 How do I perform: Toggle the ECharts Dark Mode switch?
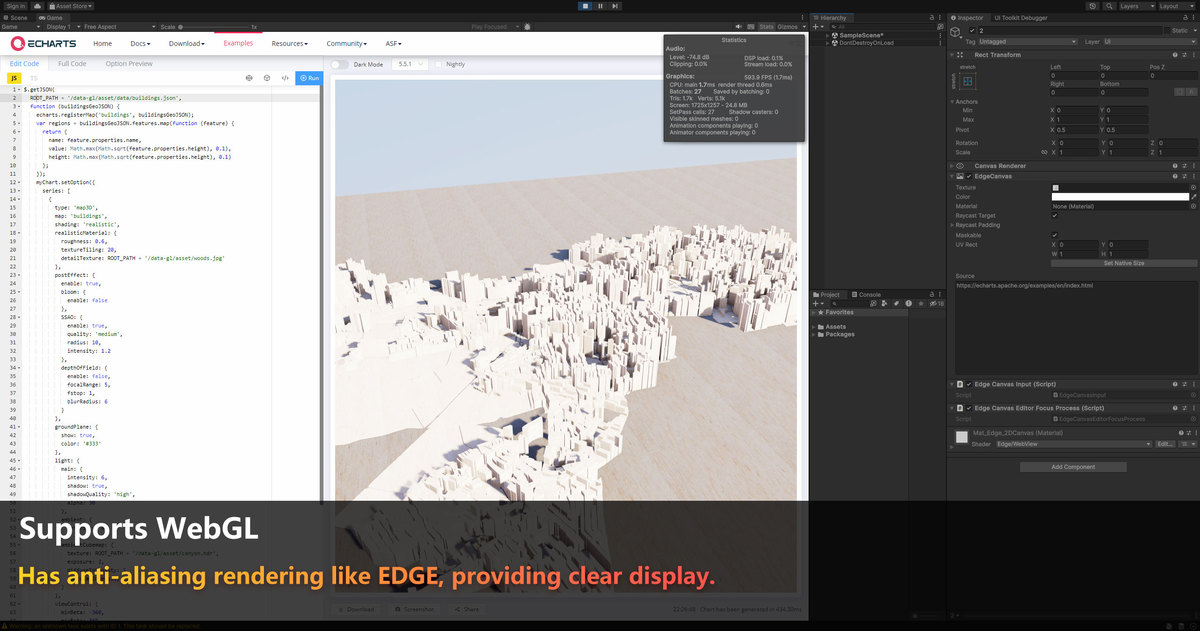(341, 64)
